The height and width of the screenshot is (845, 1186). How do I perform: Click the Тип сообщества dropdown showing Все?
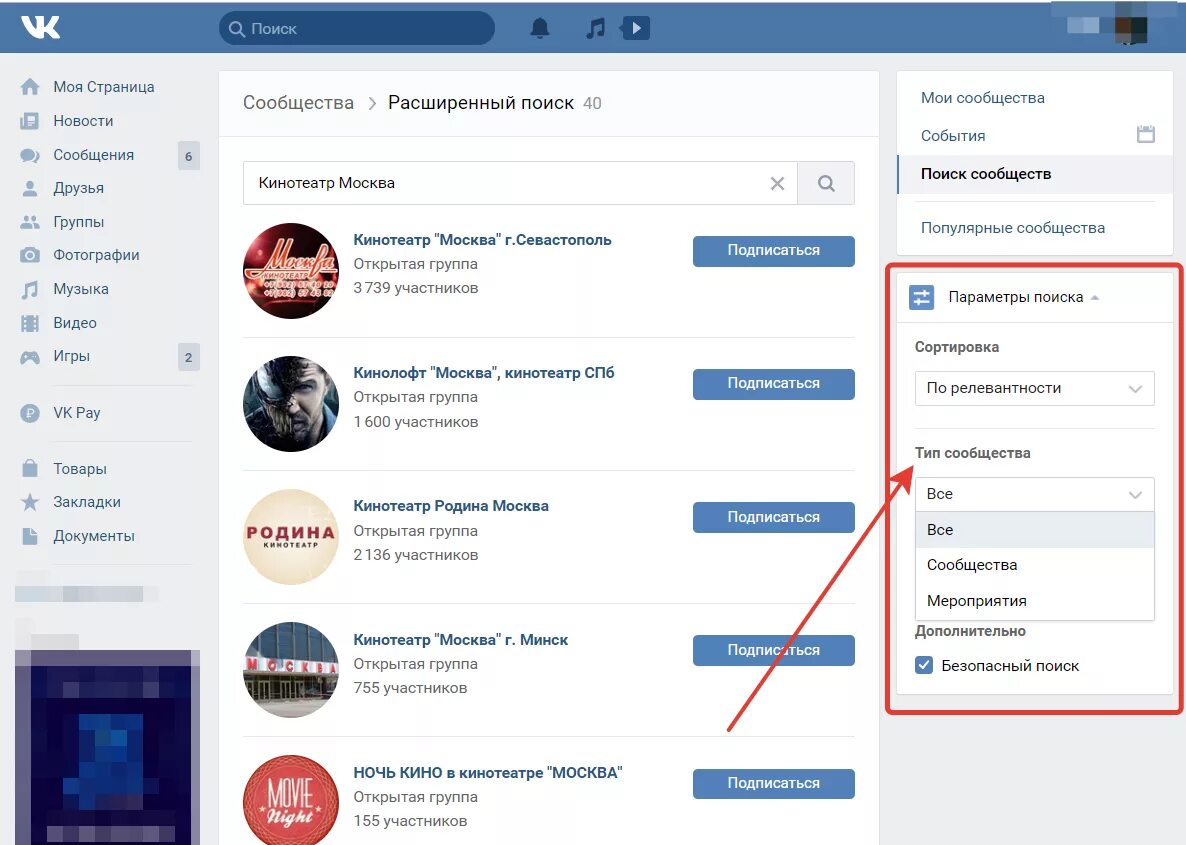click(x=1034, y=494)
